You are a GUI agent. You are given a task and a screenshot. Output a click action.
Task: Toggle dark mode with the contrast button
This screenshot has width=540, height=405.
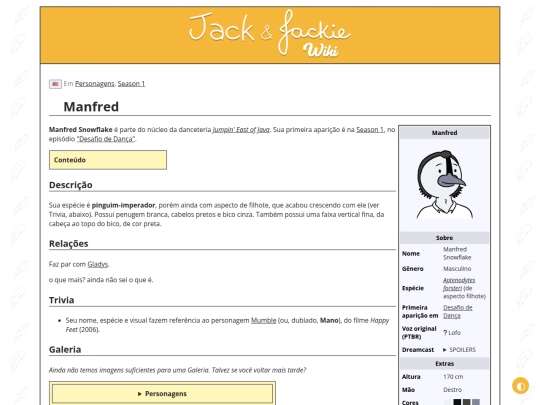[520, 386]
